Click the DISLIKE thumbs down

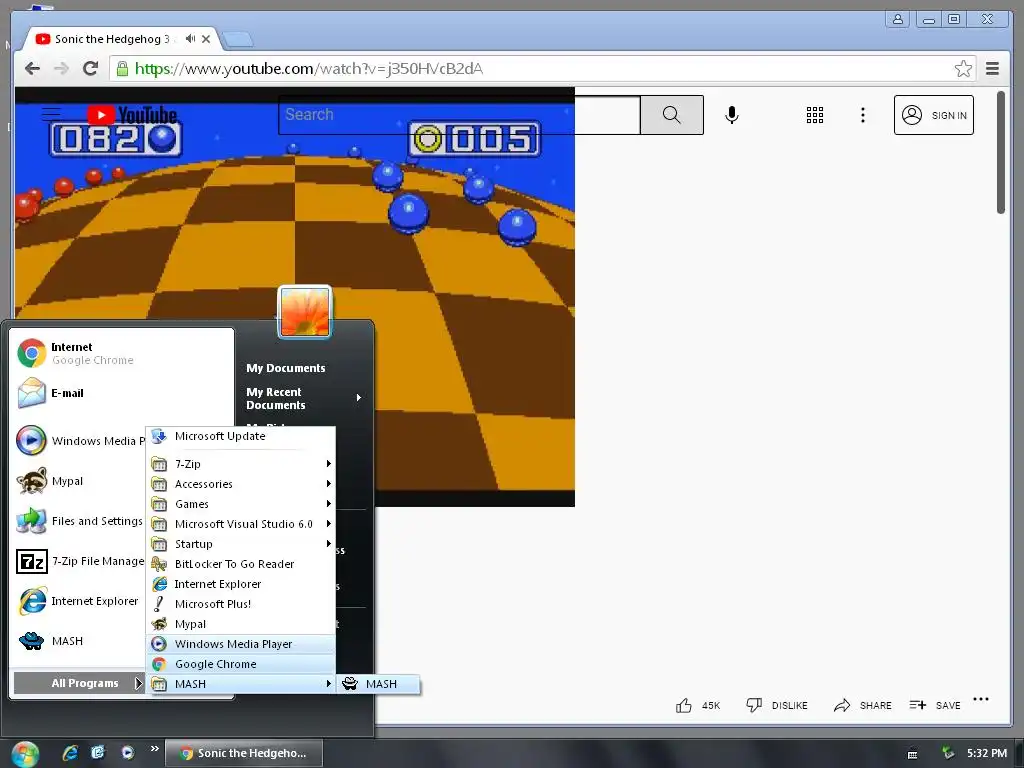coord(777,705)
